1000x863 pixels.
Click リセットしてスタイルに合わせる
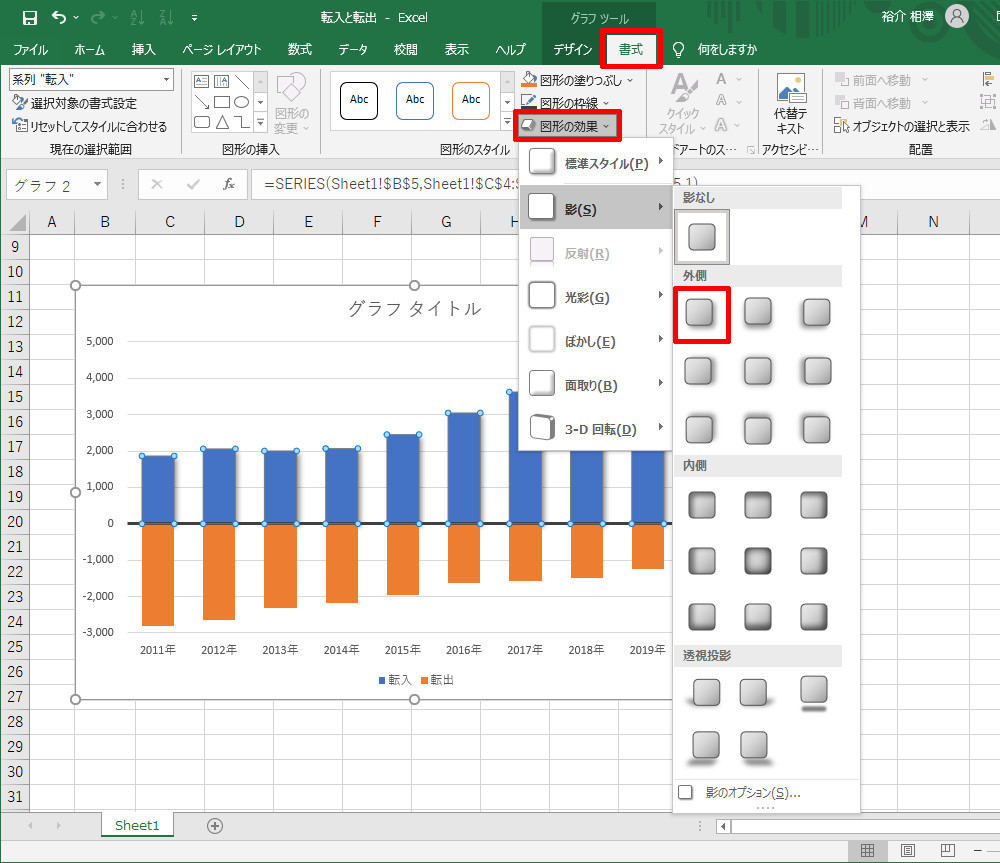click(90, 126)
